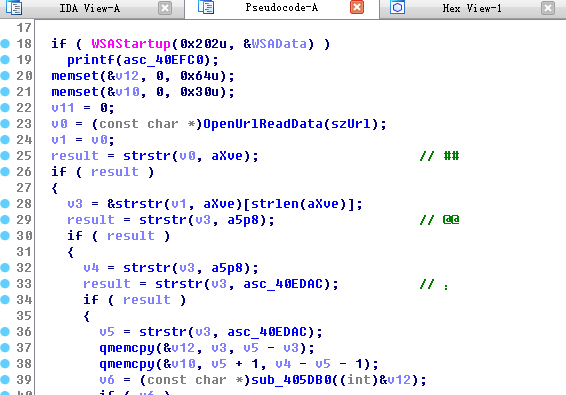
Task: Click the Pseudocode-A tab document icon
Action: [206, 7]
